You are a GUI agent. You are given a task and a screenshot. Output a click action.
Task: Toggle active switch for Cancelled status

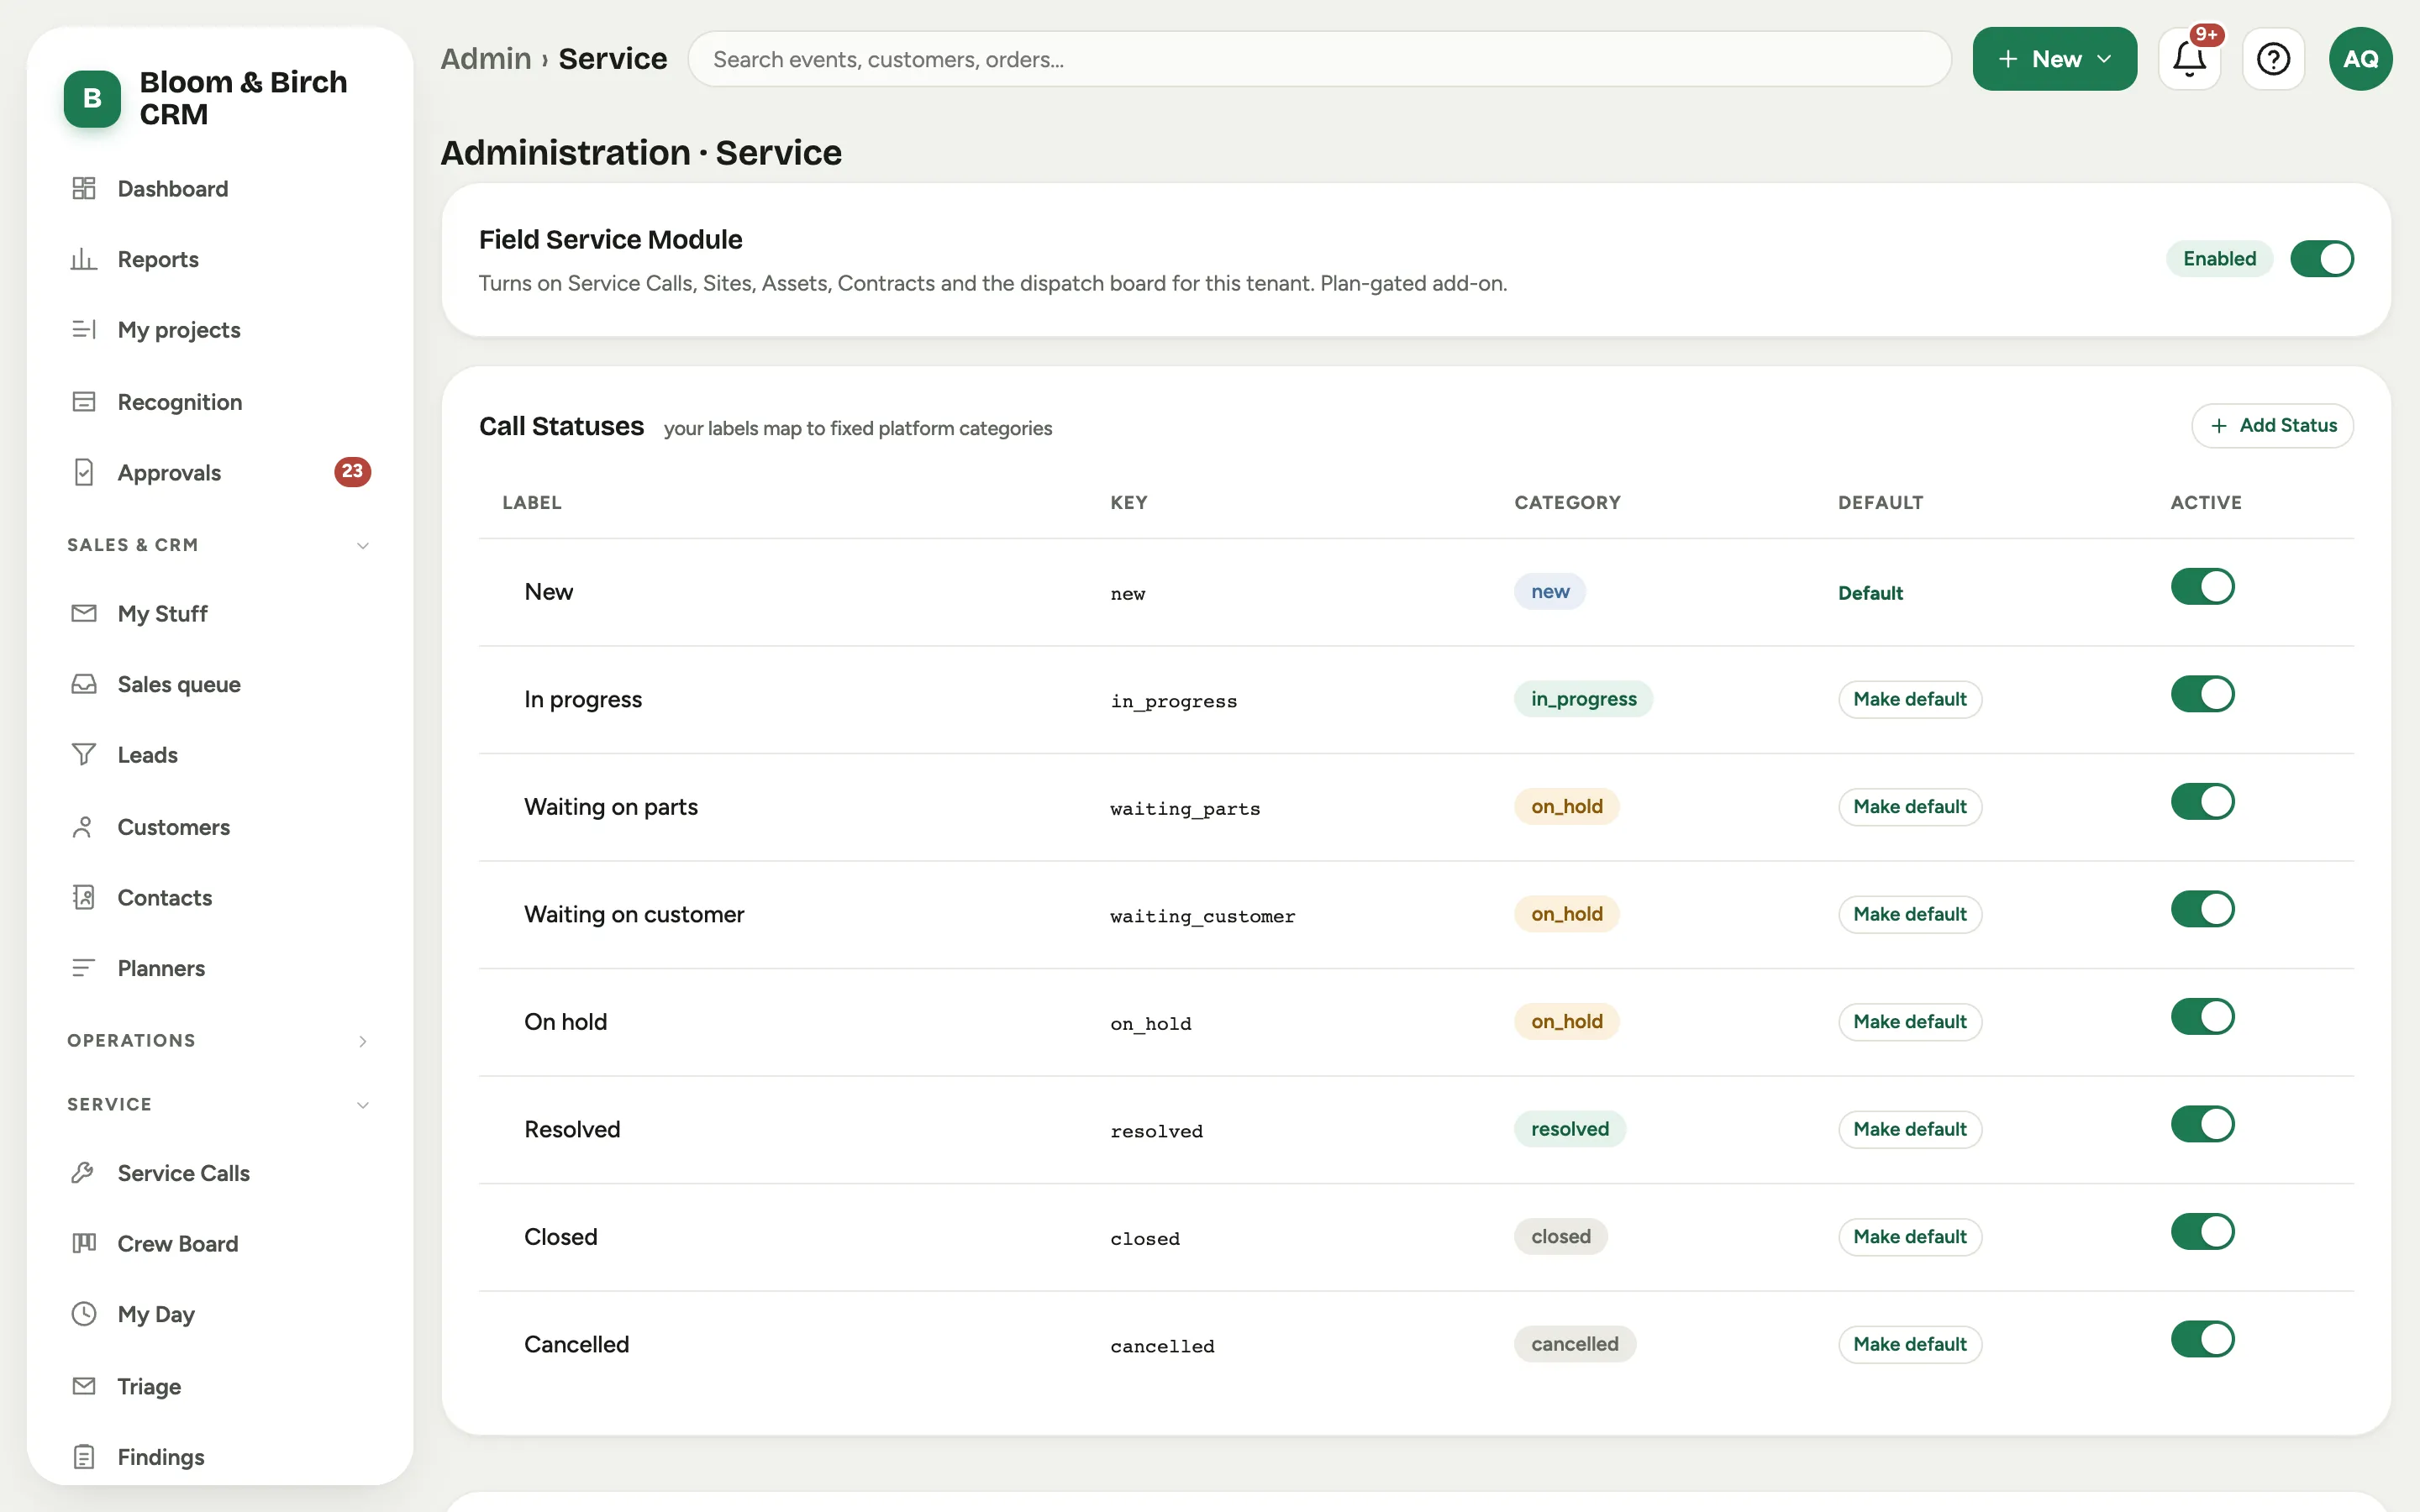point(2202,1339)
